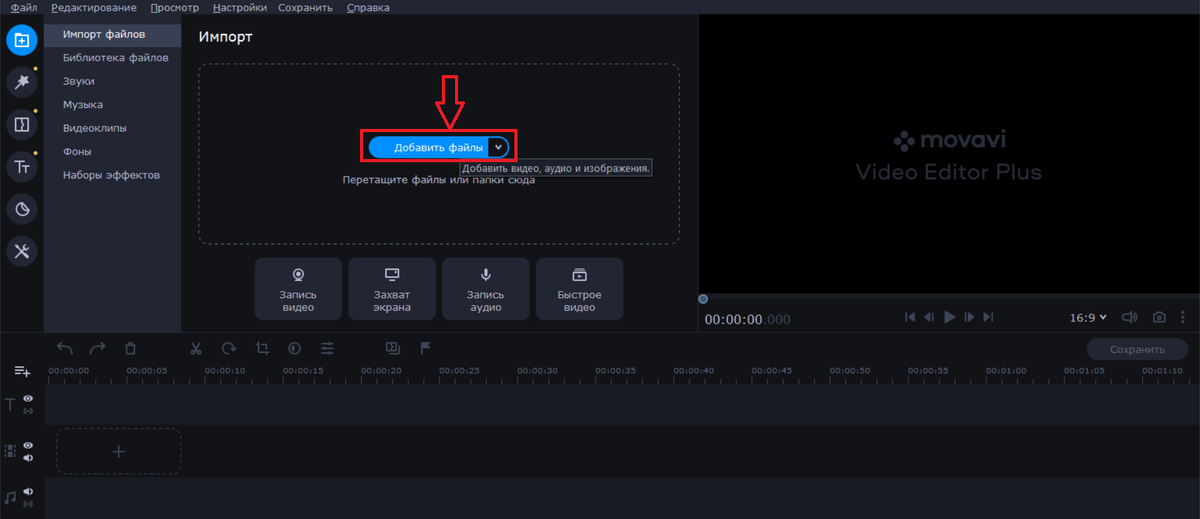Open the Stickers clock-shaped tab icon
This screenshot has height=519, width=1200.
pyautogui.click(x=22, y=209)
